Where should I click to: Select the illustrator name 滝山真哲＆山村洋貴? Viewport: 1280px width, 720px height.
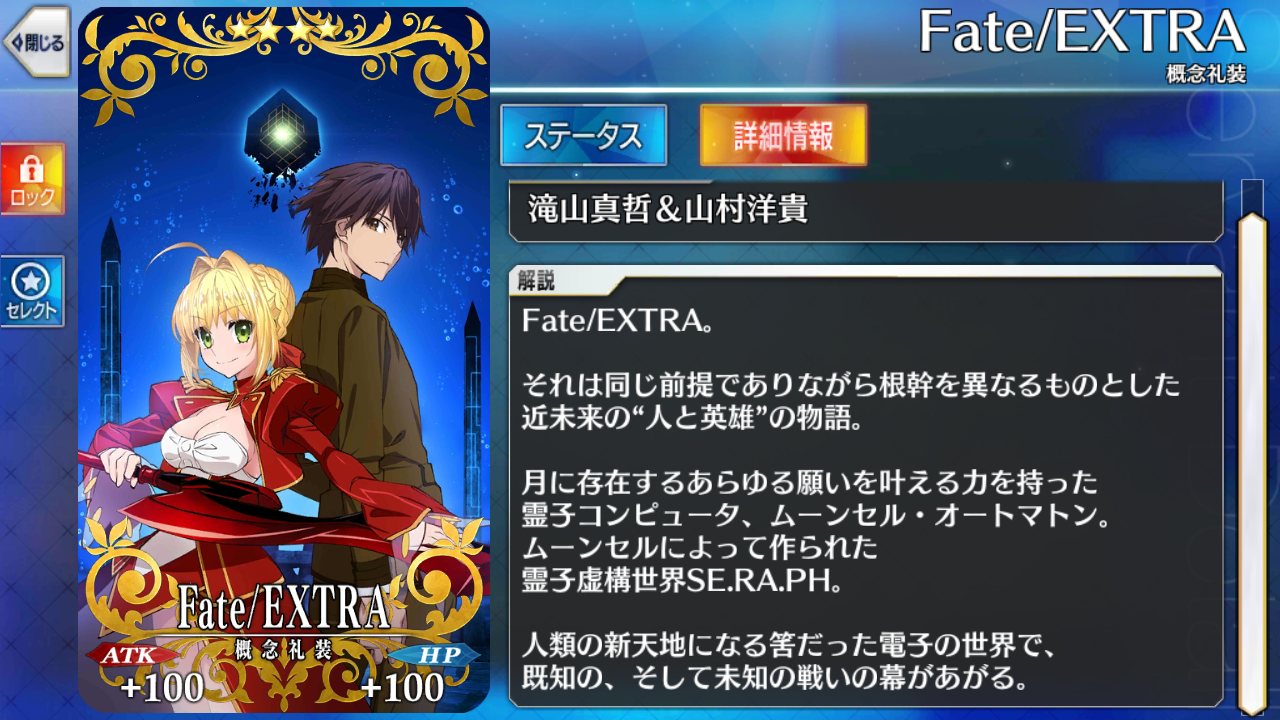667,210
